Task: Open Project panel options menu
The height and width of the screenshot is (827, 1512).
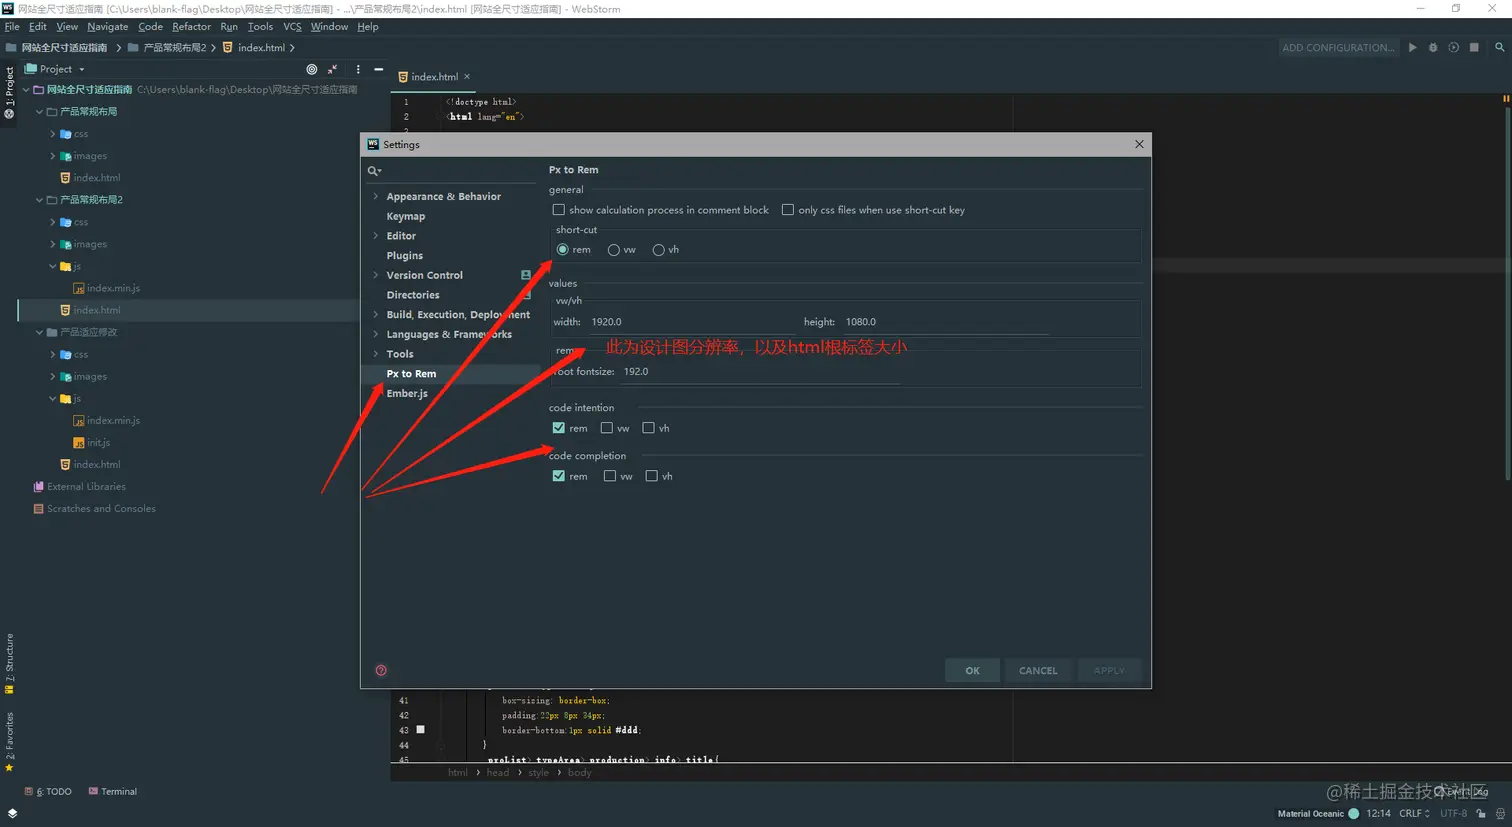Action: pos(358,69)
